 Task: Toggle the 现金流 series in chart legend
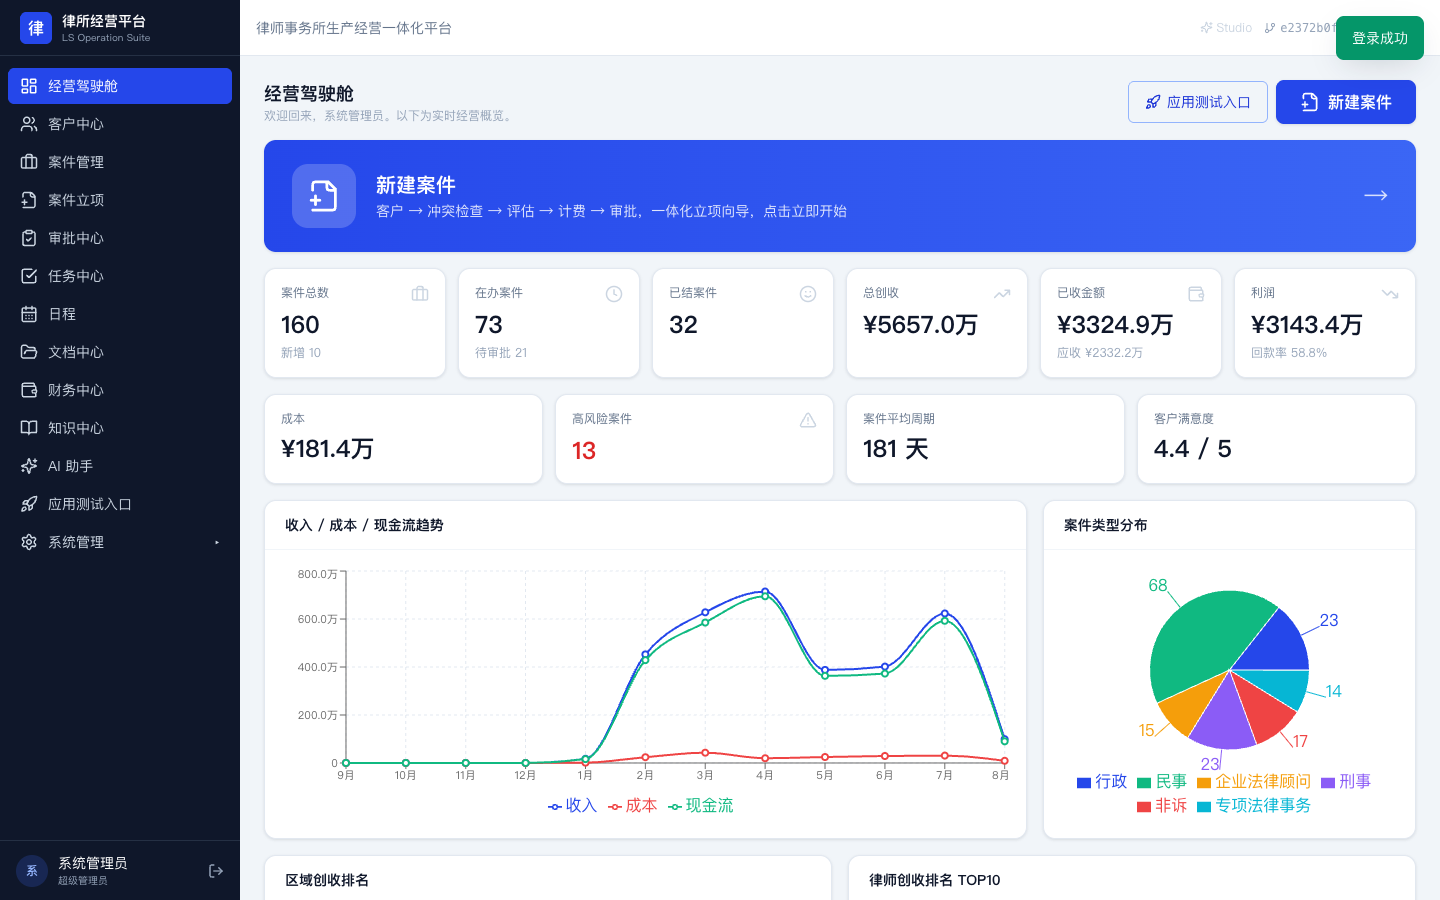click(700, 806)
